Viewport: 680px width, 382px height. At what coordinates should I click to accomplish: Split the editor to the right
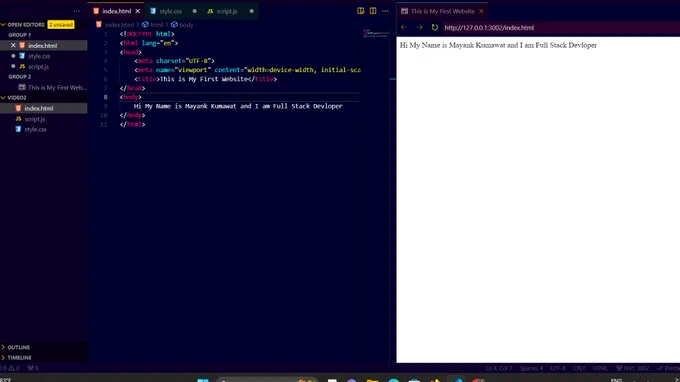tap(373, 11)
